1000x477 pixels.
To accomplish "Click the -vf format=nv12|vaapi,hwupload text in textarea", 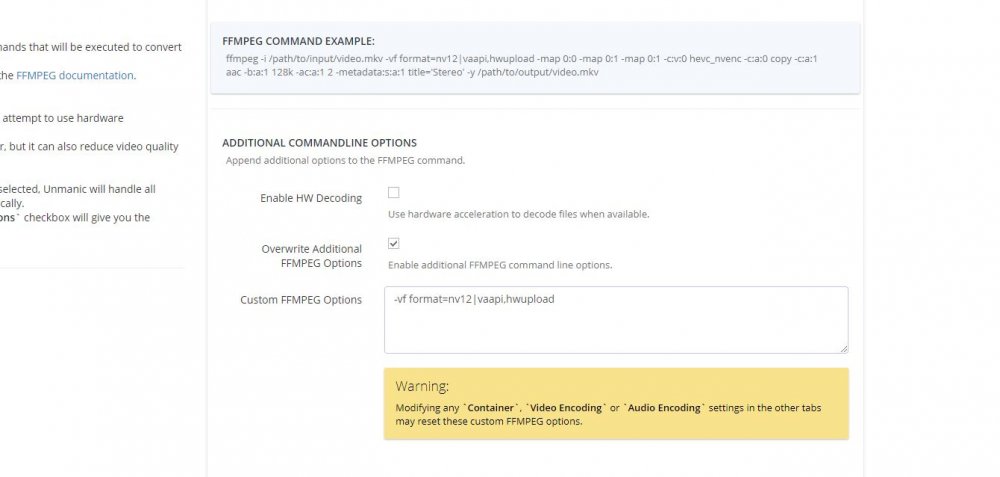I will 474,299.
